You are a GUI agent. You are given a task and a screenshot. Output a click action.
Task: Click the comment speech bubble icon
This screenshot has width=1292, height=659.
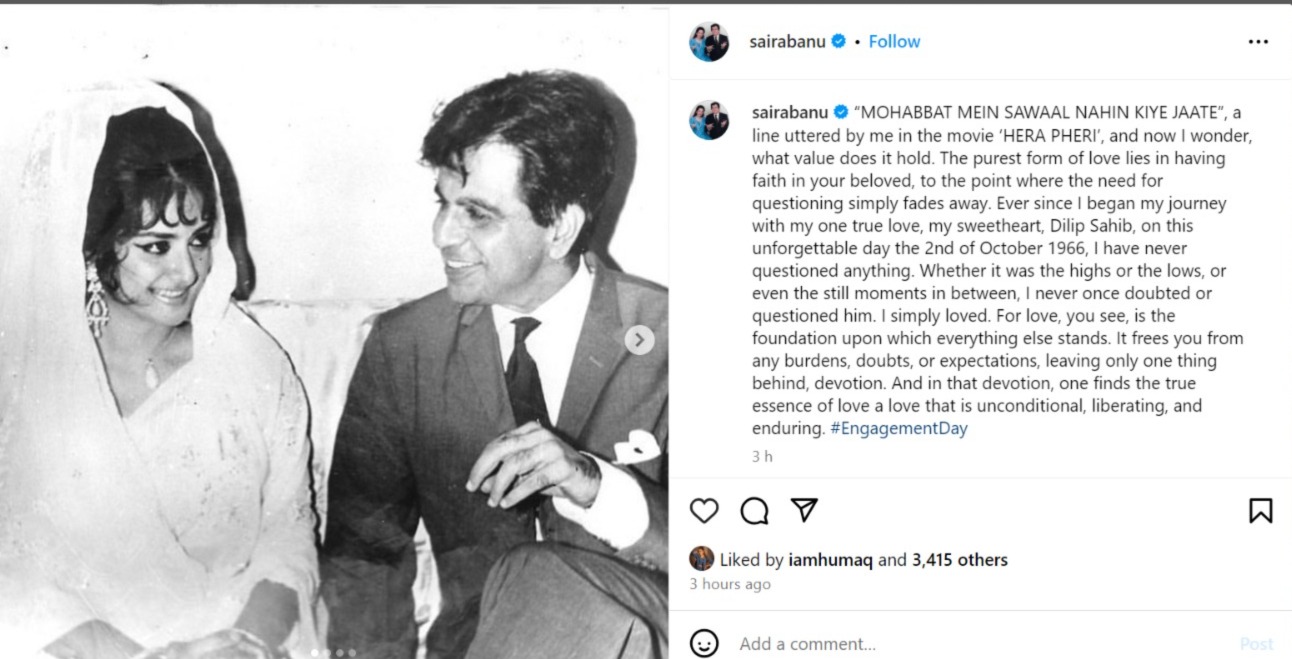coord(754,511)
